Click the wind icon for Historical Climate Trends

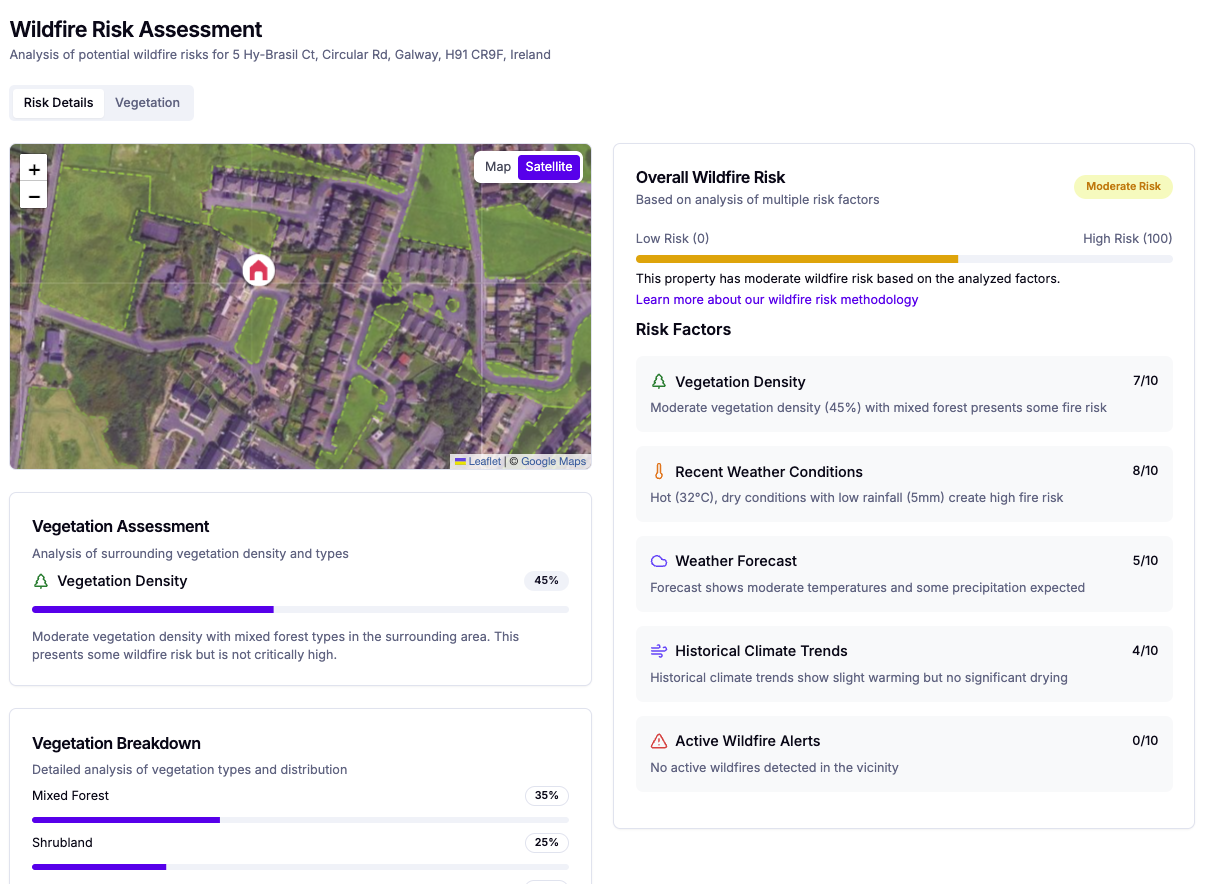(x=659, y=651)
